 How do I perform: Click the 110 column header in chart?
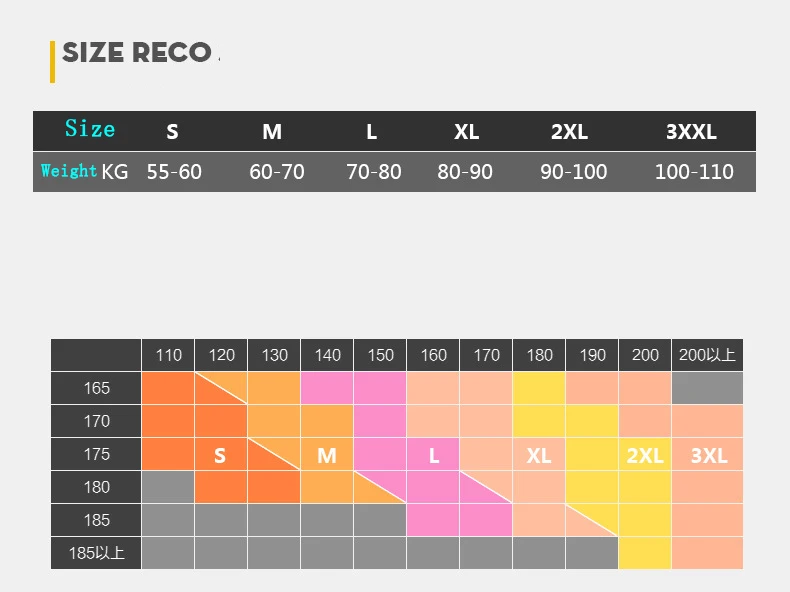(168, 355)
